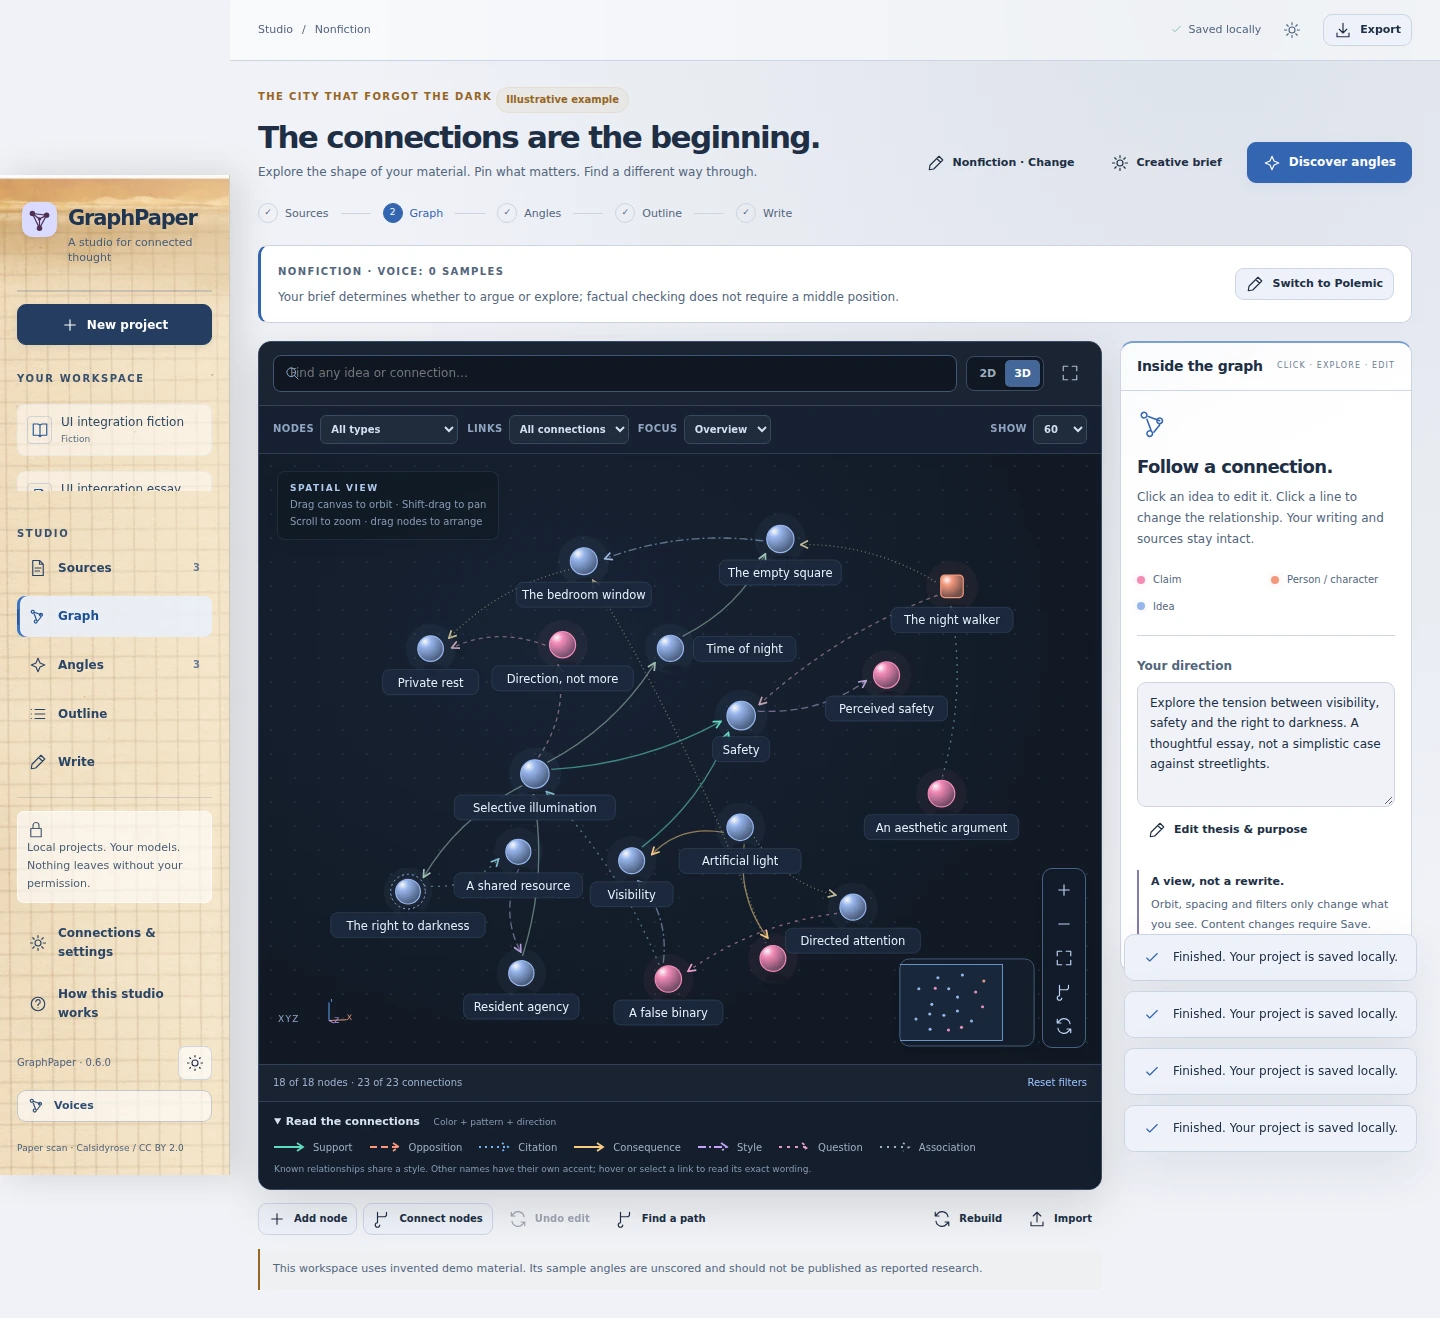Screen dimensions: 1440x1318
Task: Open How this studio works
Action: click(114, 1003)
